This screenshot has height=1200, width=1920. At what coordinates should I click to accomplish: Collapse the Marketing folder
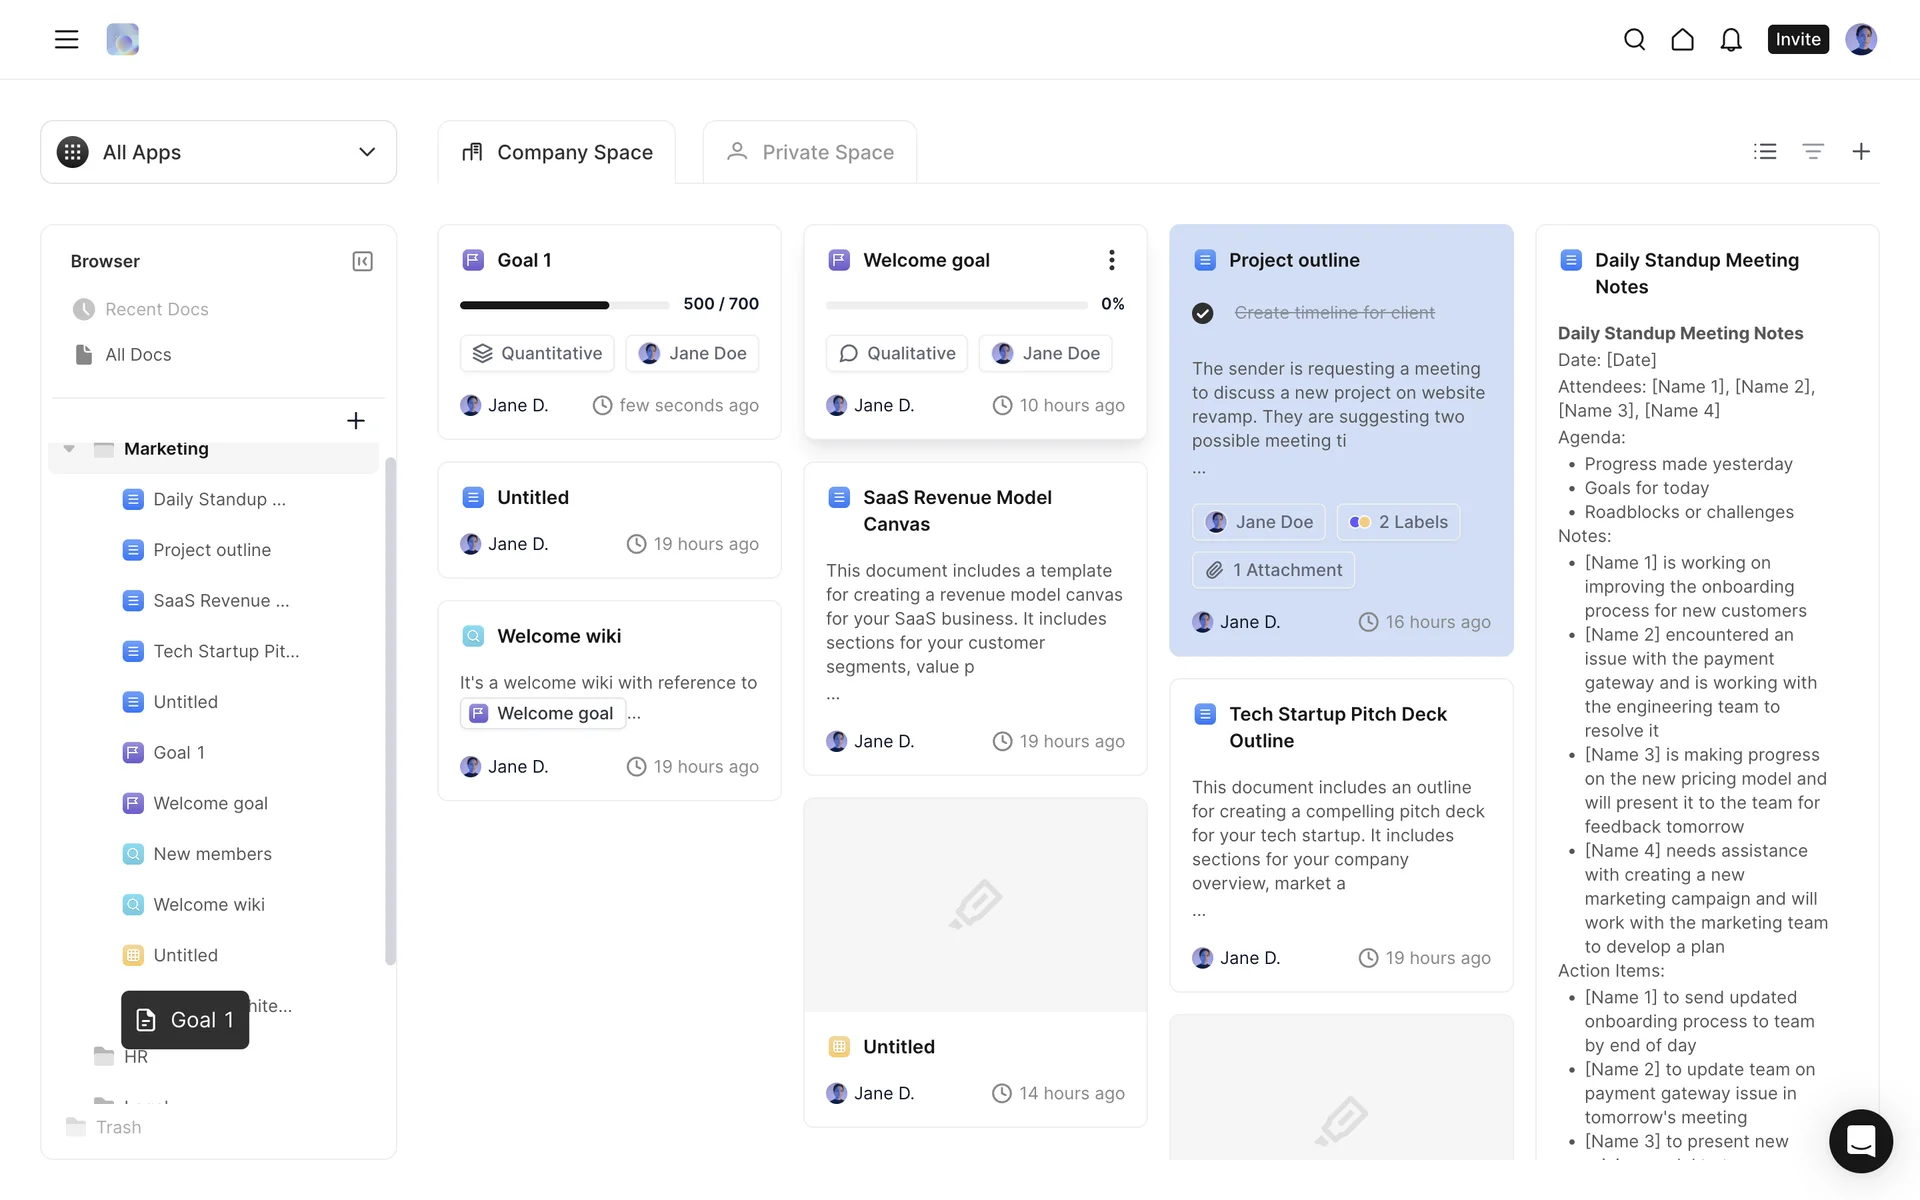[x=69, y=449]
